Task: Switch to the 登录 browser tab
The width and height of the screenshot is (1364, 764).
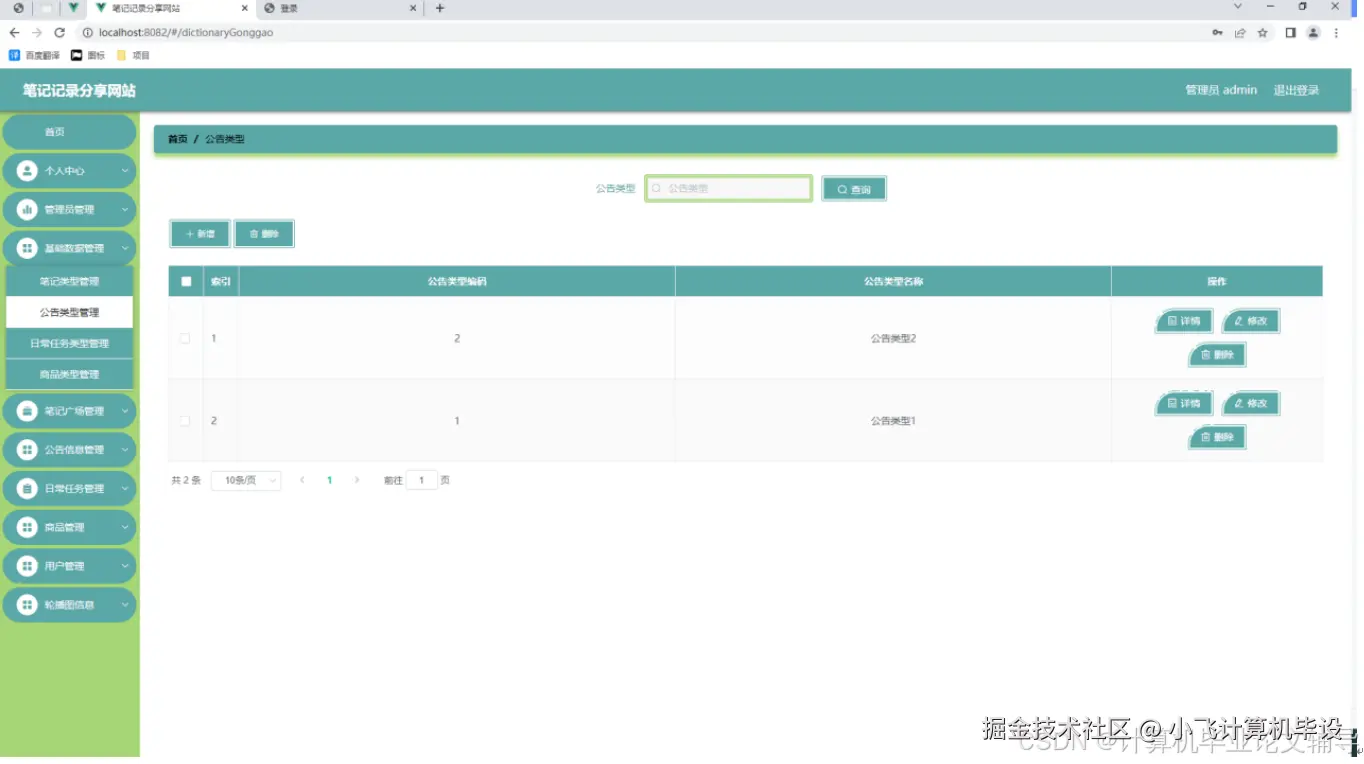Action: click(x=338, y=8)
